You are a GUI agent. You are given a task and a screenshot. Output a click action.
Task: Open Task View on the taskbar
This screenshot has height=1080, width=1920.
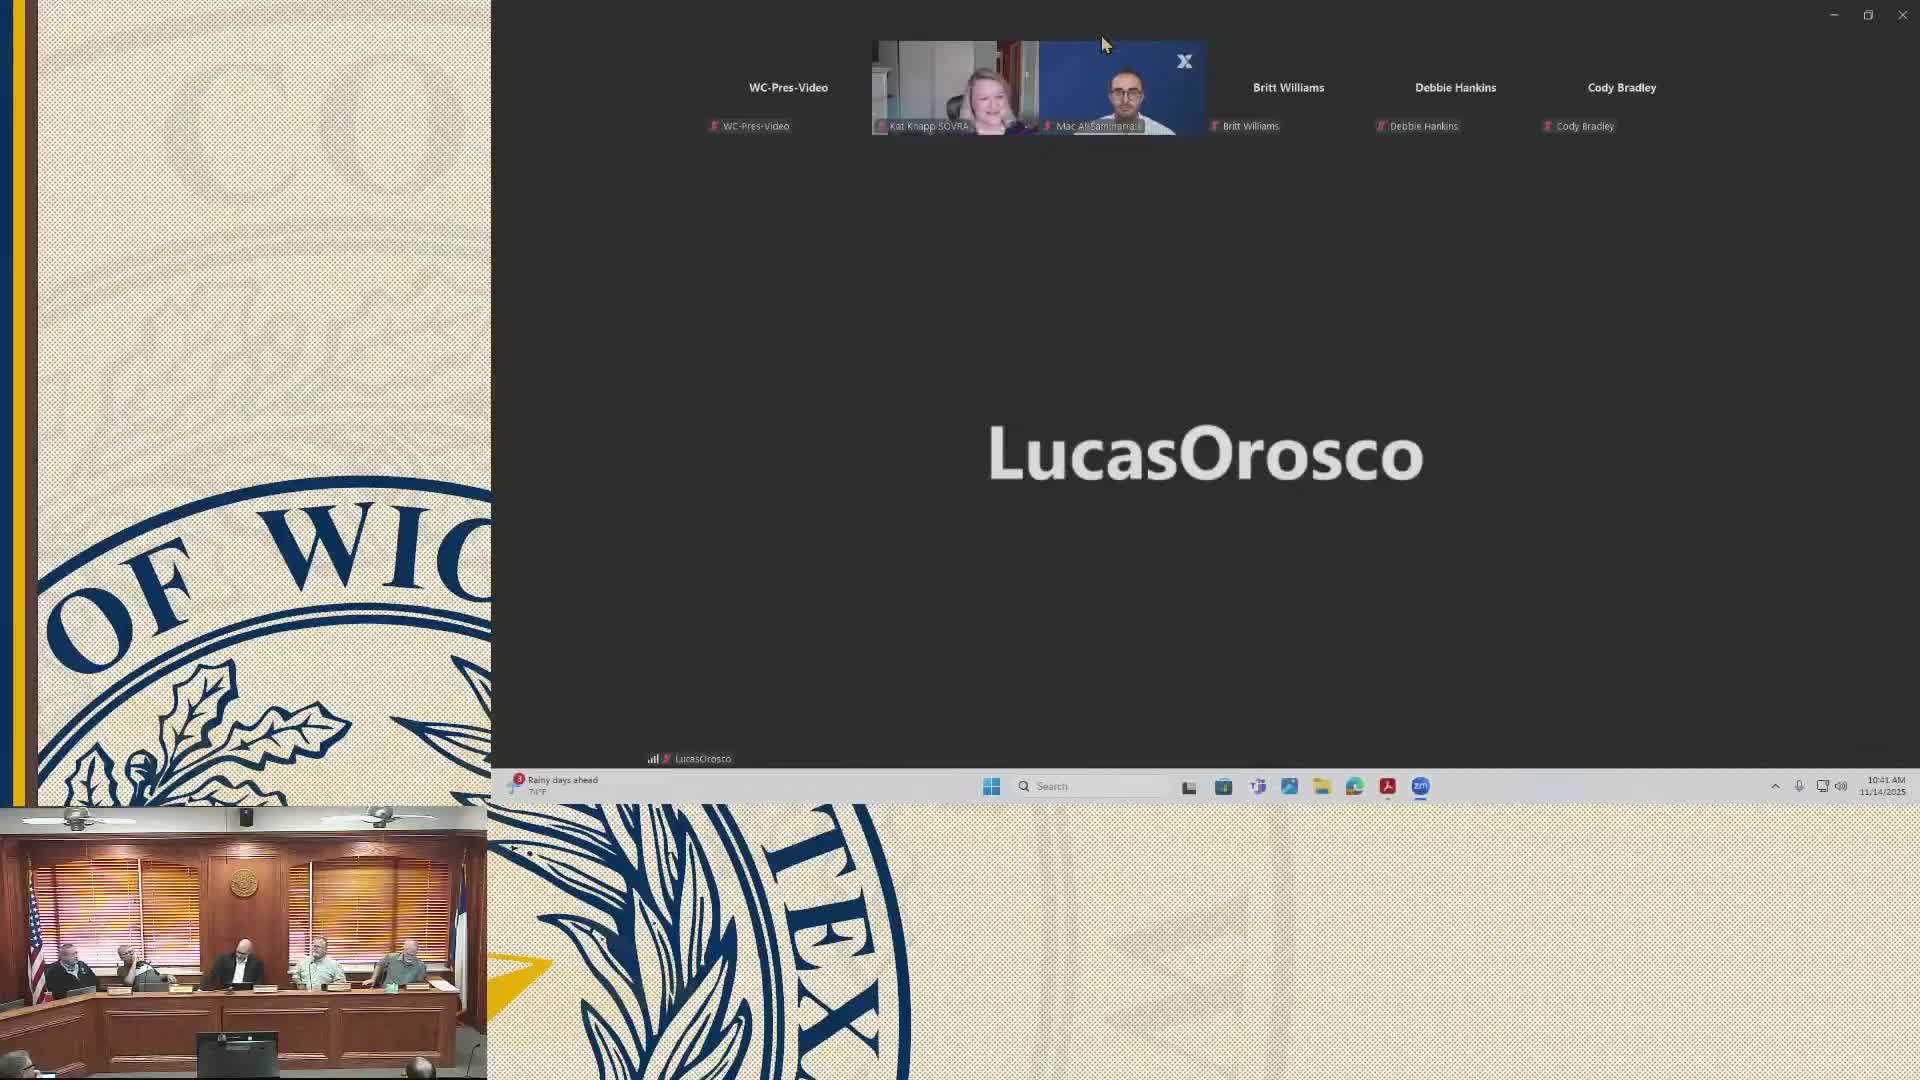click(1189, 787)
